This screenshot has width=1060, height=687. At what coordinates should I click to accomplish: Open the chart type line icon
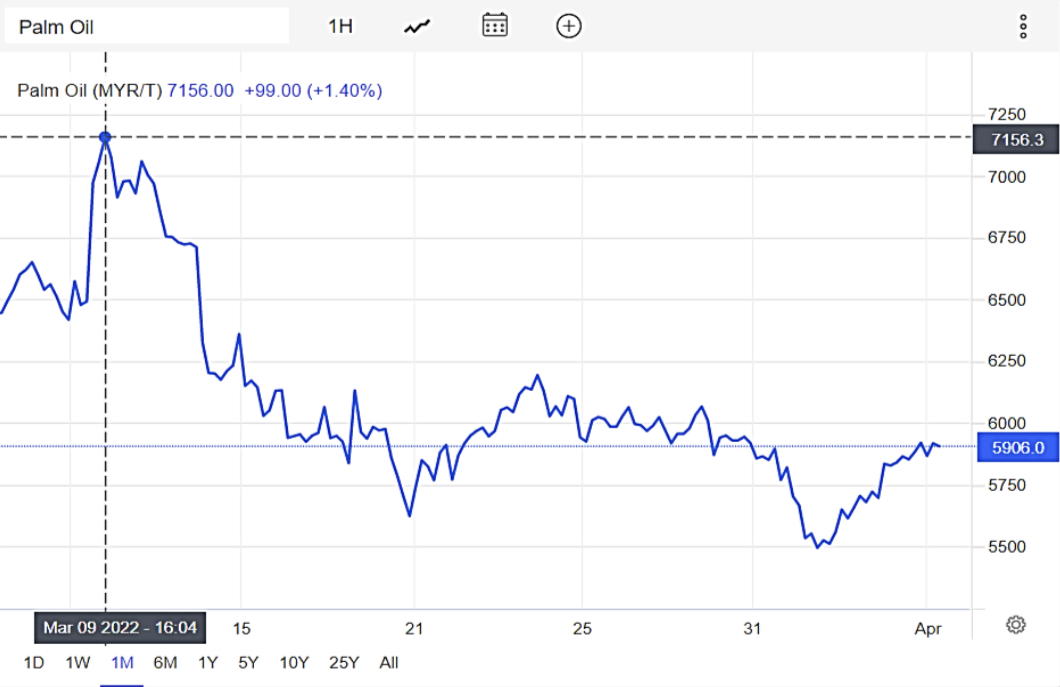click(417, 26)
